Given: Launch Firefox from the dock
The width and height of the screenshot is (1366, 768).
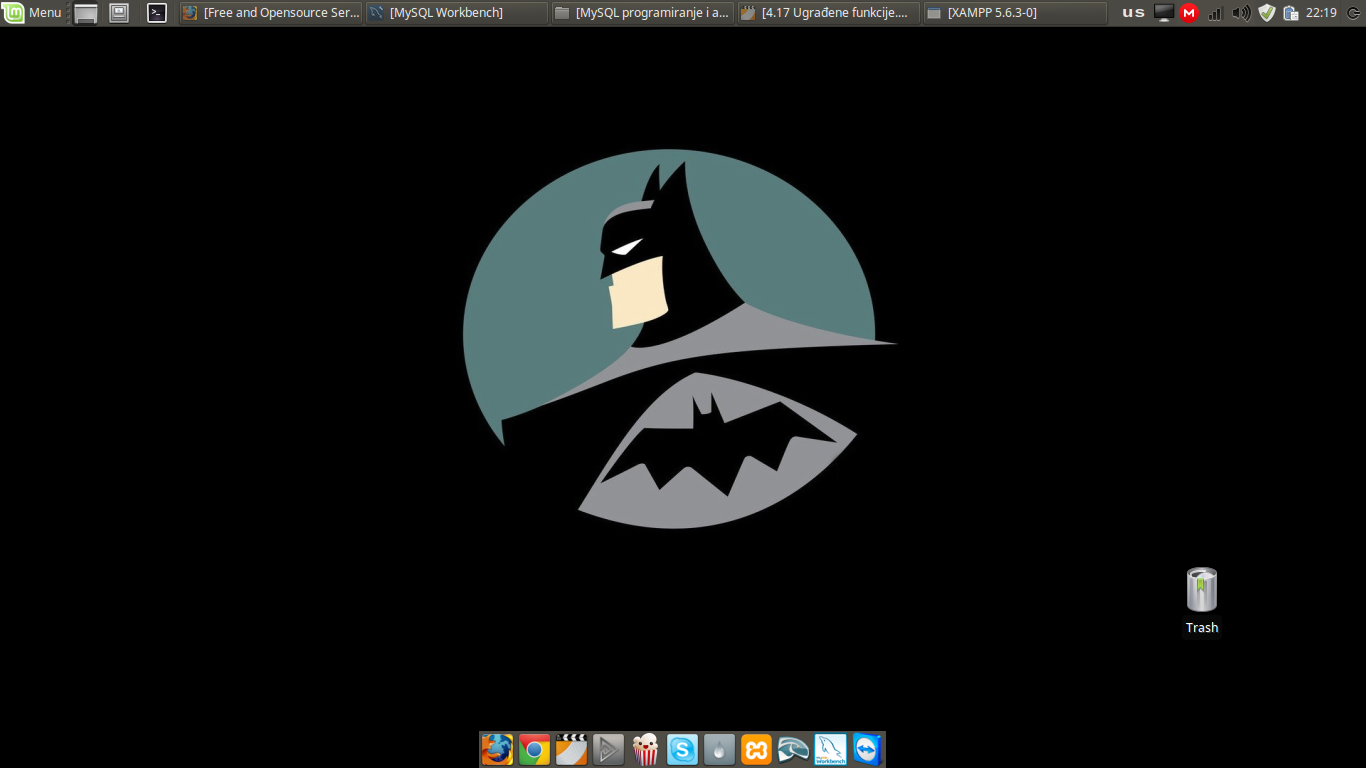Looking at the screenshot, I should click(x=497, y=749).
